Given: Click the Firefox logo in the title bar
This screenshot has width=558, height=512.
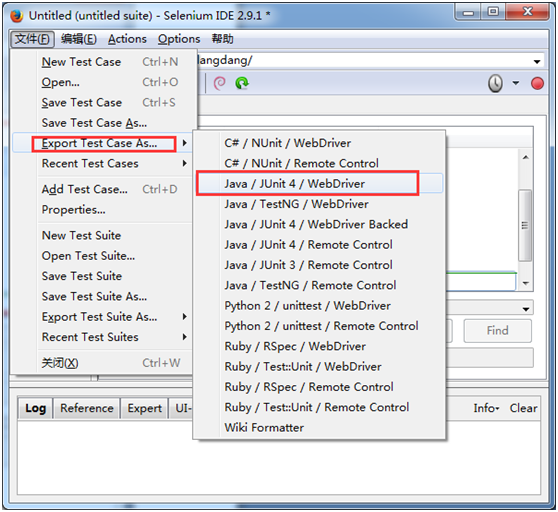Looking at the screenshot, I should pos(16,16).
